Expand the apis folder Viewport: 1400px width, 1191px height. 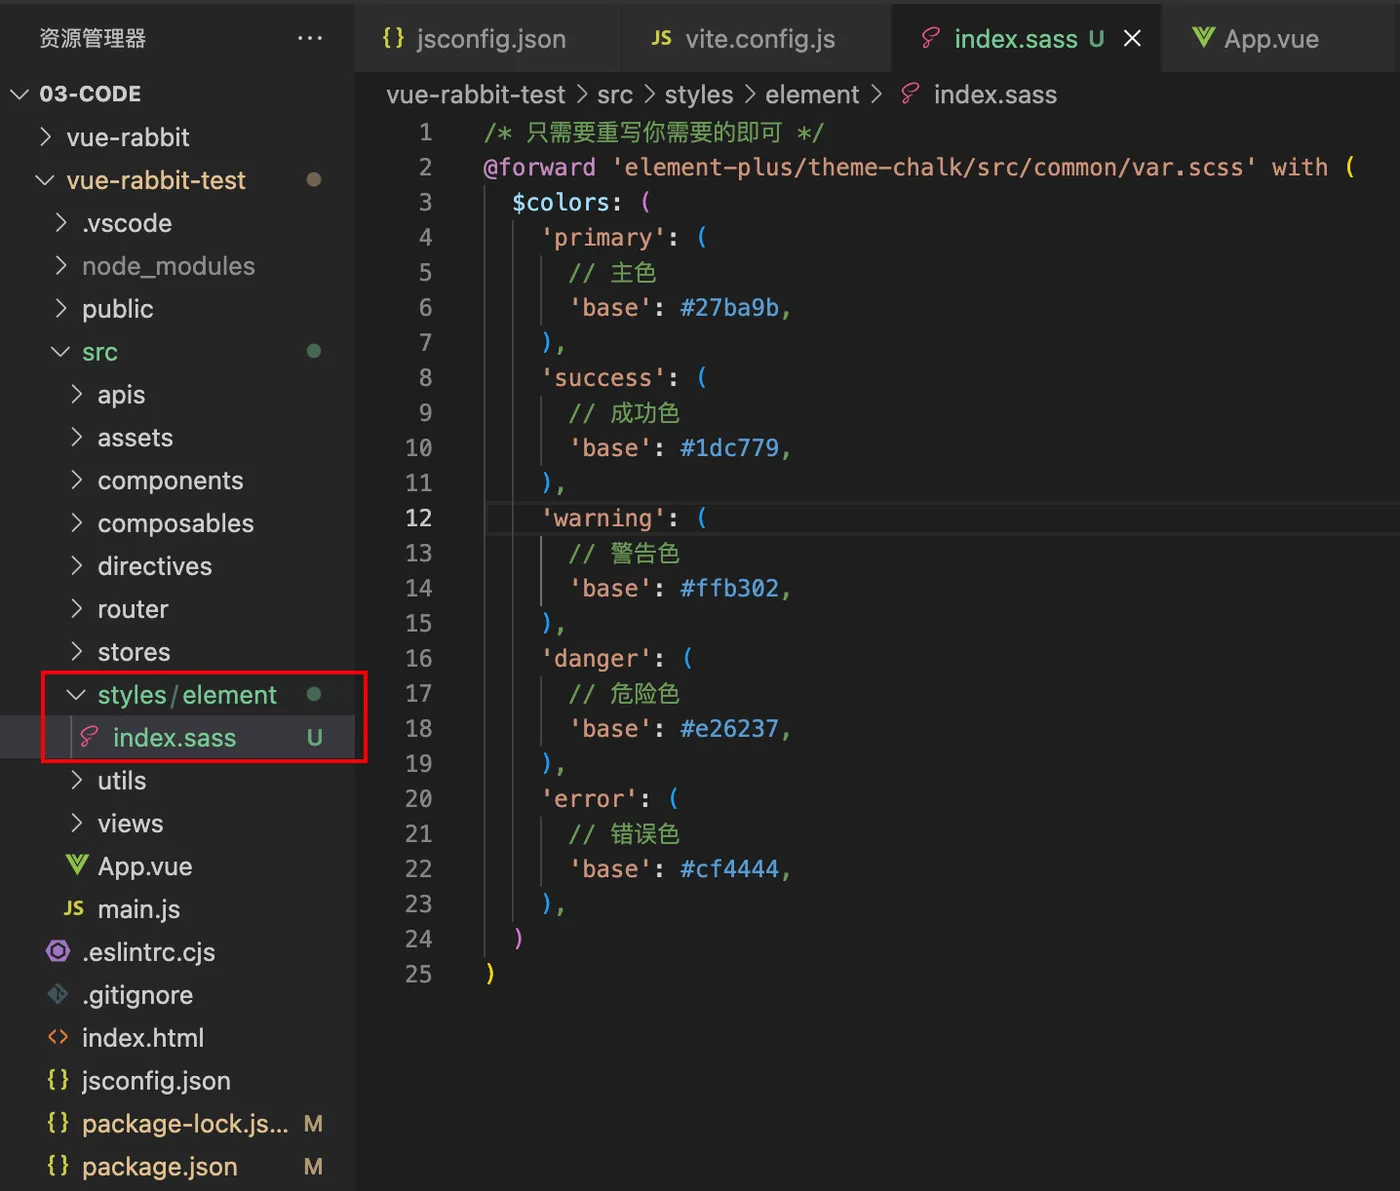pos(77,394)
